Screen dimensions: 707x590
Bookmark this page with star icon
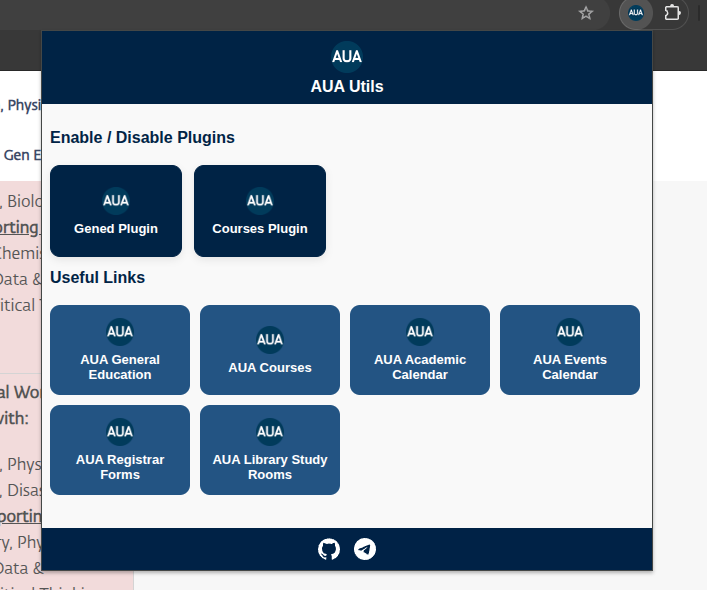(586, 13)
